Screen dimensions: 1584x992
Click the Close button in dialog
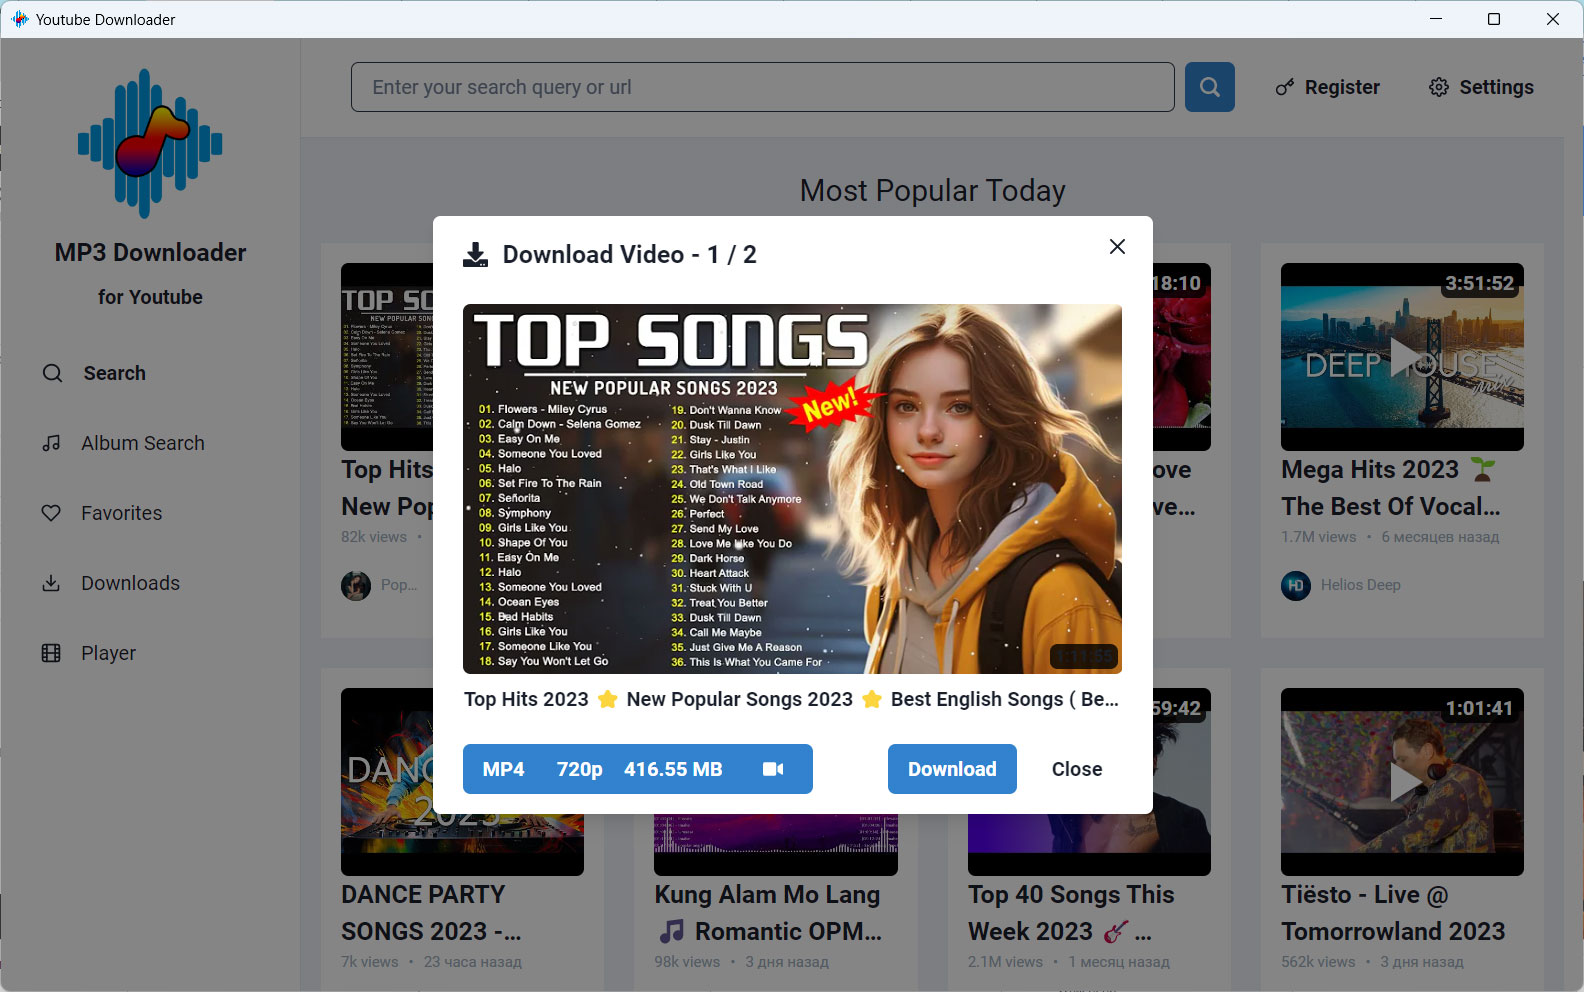tap(1077, 769)
